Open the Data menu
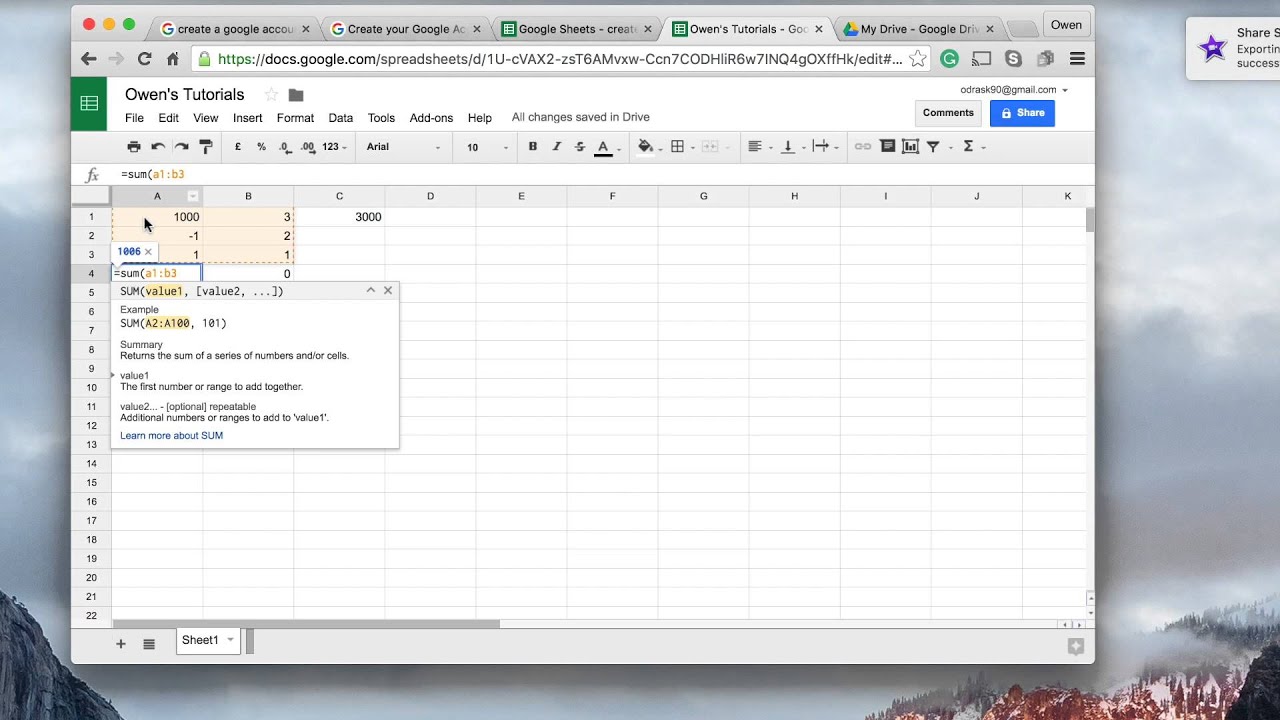This screenshot has height=720, width=1280. [341, 118]
